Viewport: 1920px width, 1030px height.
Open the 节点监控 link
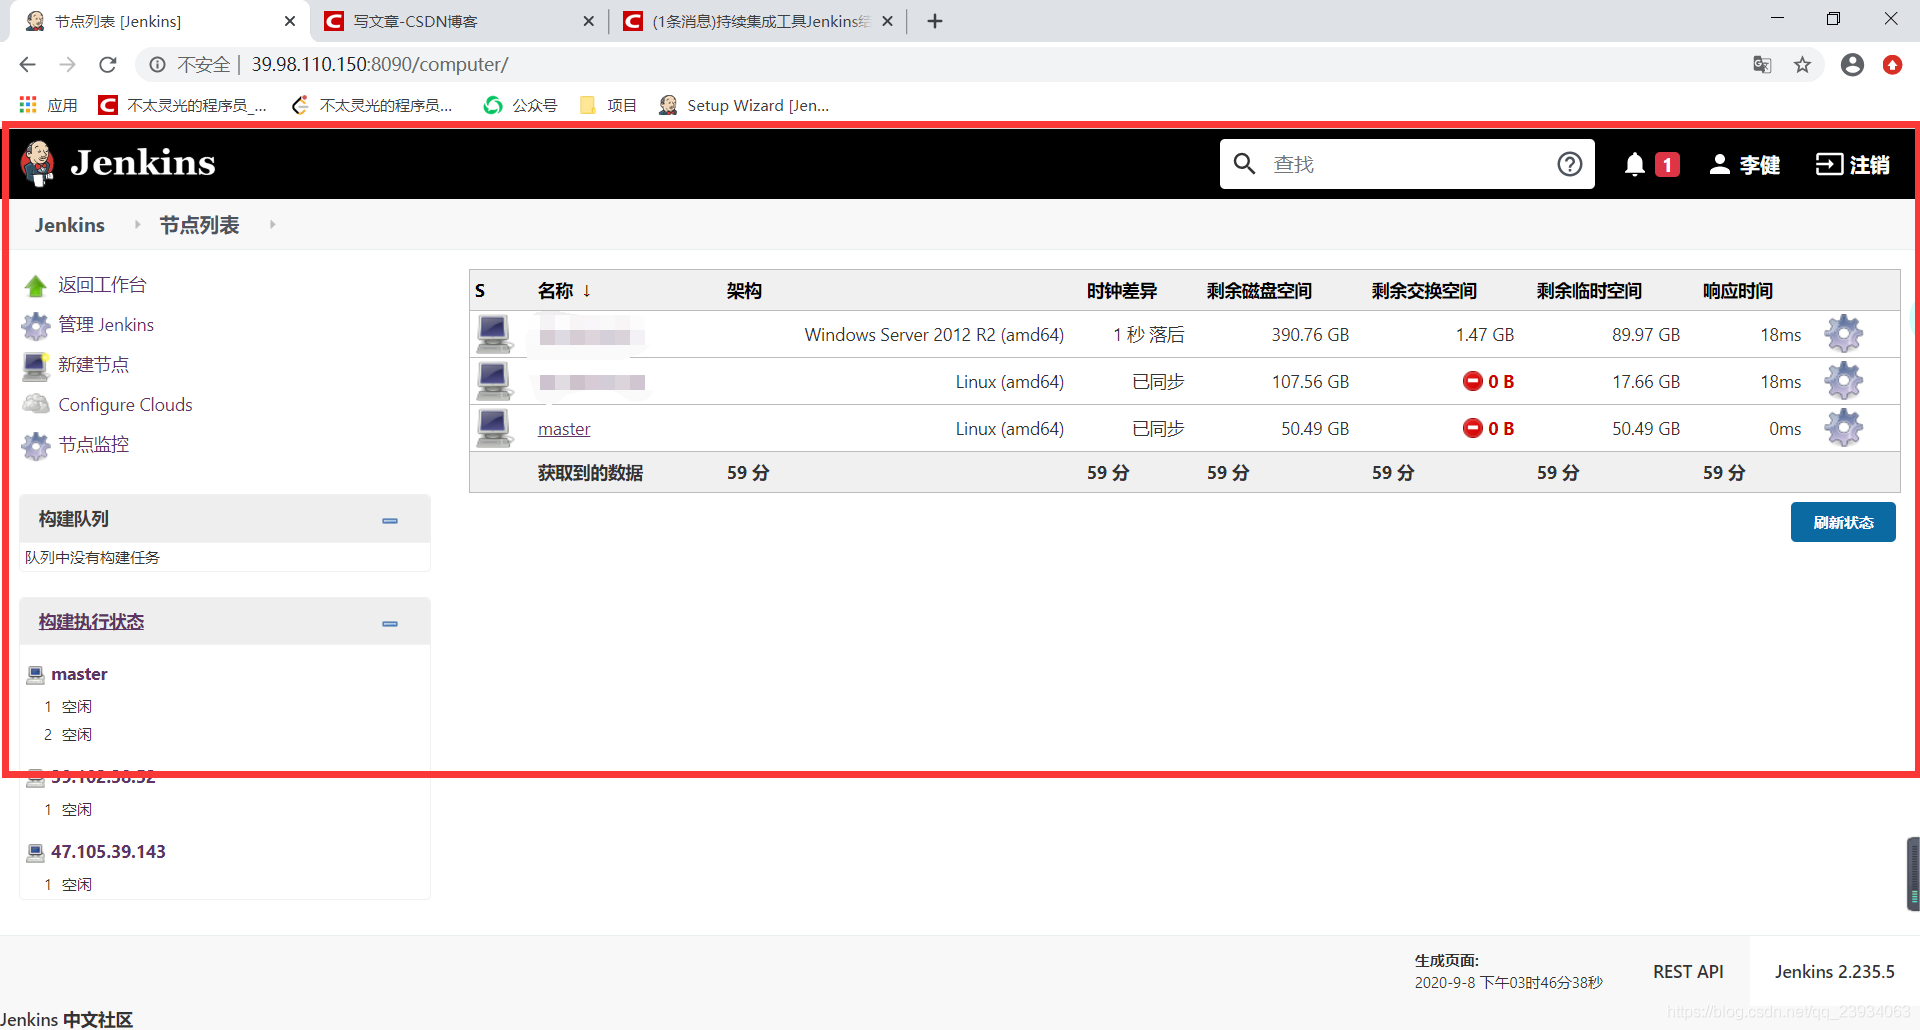[94, 445]
